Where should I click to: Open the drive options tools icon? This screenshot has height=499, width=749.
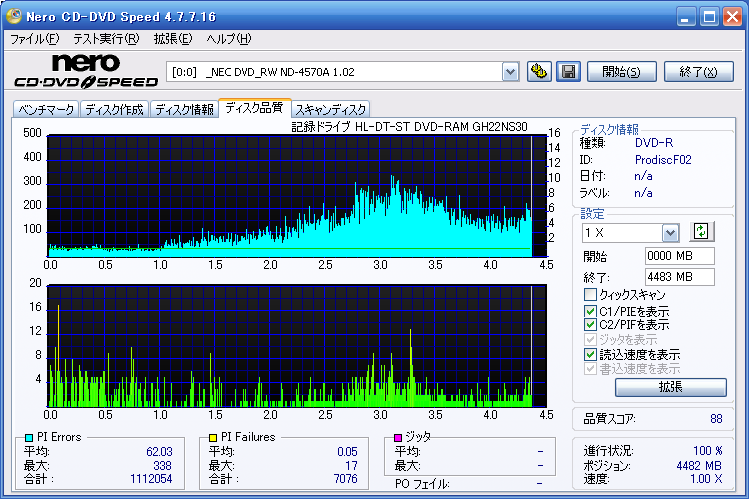click(539, 72)
